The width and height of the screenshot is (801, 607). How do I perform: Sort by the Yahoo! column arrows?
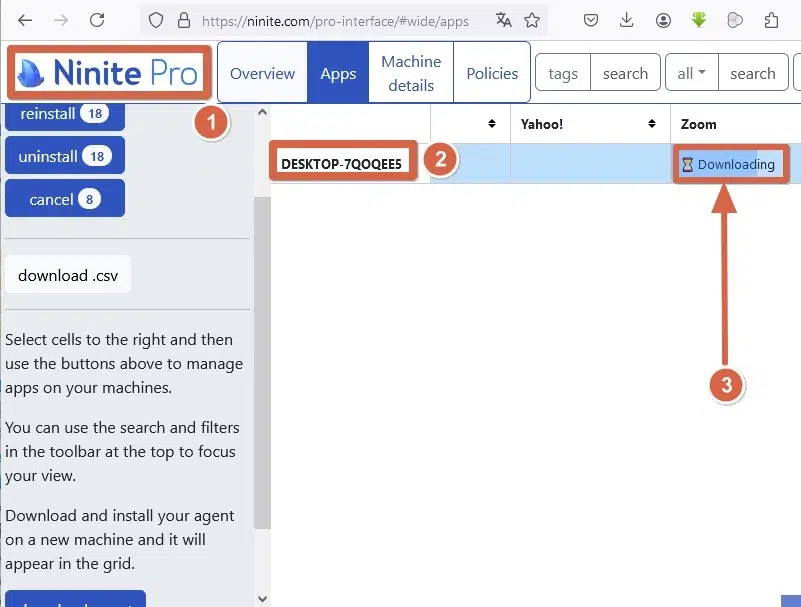click(x=652, y=124)
